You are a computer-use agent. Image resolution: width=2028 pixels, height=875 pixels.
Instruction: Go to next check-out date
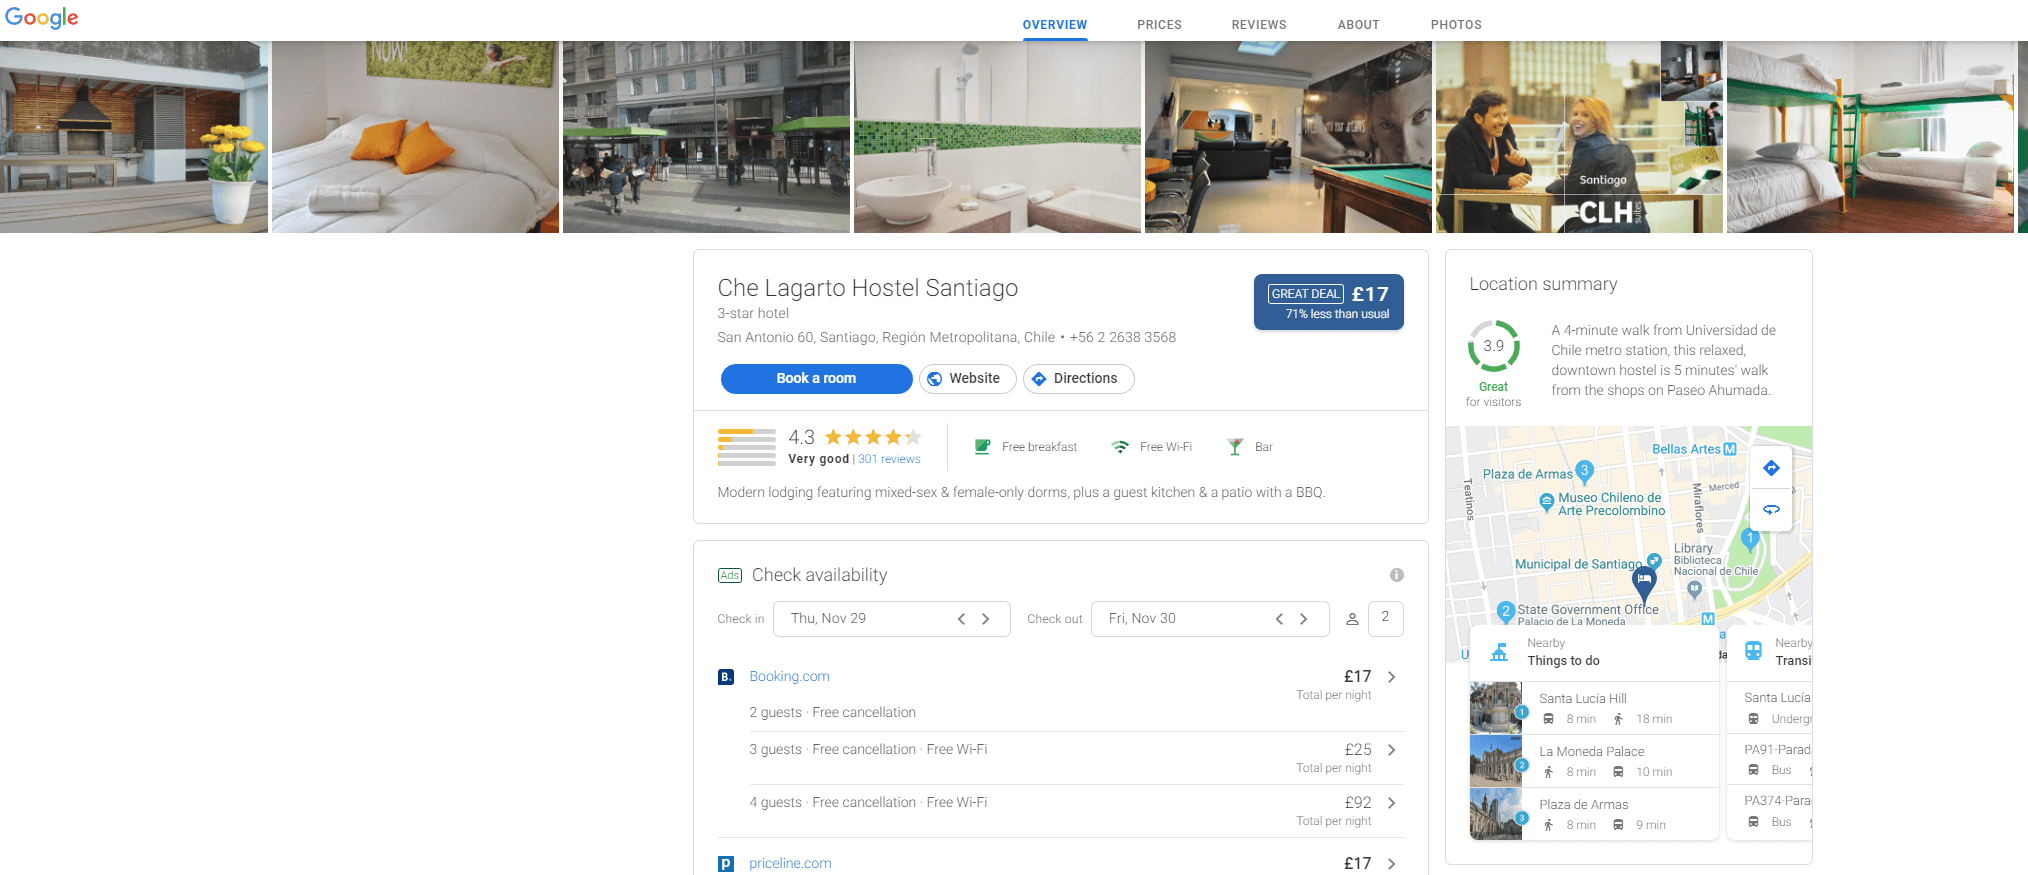[x=1303, y=619]
